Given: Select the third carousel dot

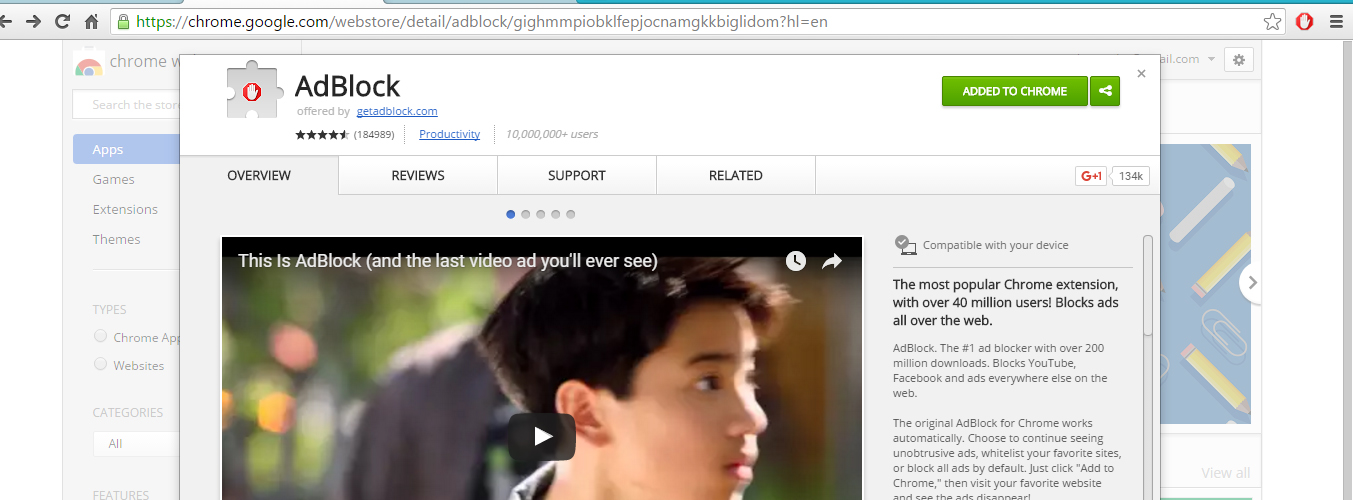Looking at the screenshot, I should [541, 214].
